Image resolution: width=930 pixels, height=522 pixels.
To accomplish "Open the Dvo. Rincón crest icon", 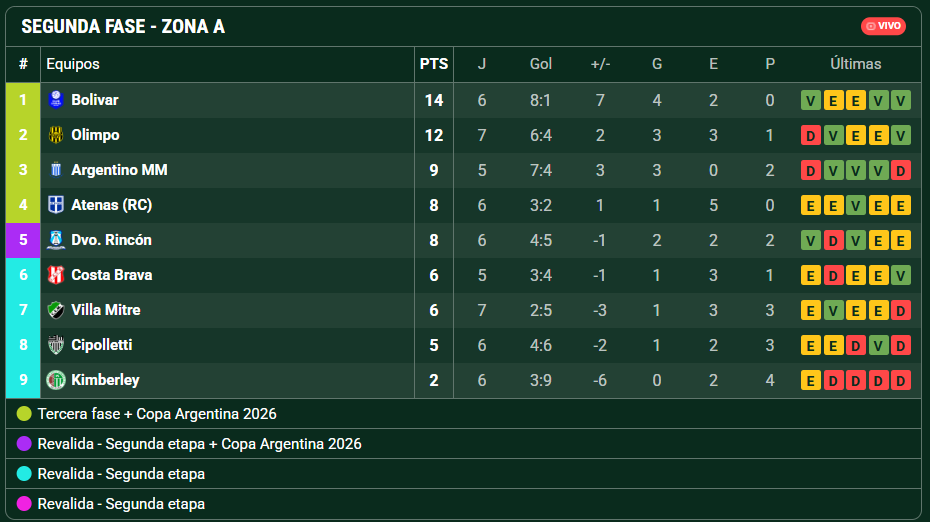I will (x=56, y=240).
